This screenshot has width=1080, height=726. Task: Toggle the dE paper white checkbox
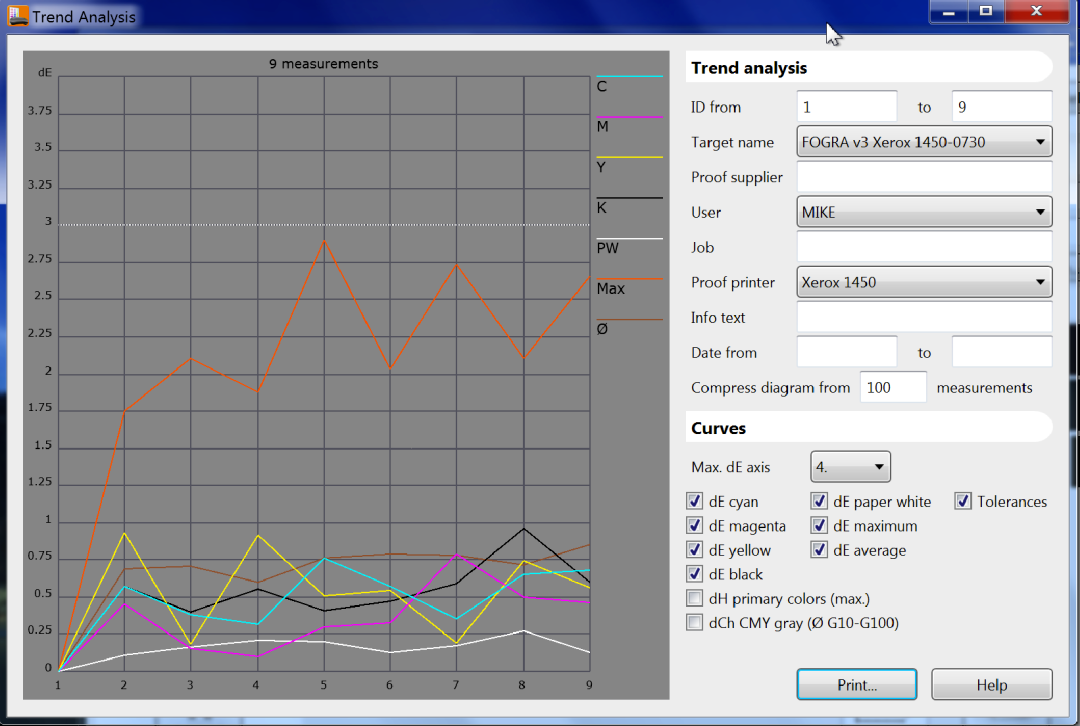tap(819, 502)
